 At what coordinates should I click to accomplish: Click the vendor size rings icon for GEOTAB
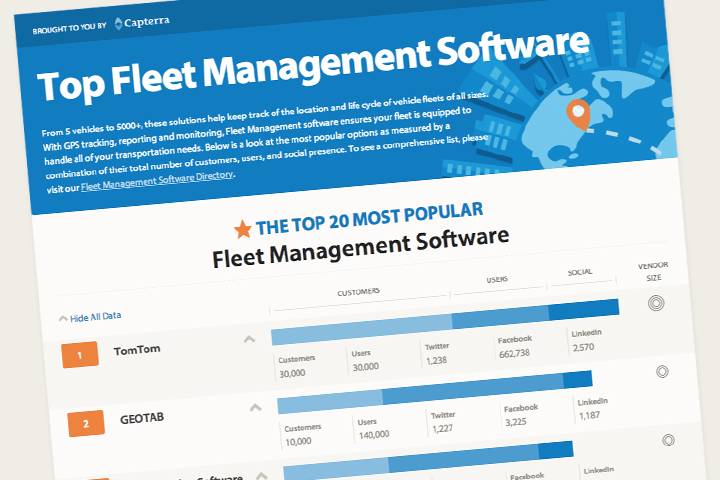662,372
